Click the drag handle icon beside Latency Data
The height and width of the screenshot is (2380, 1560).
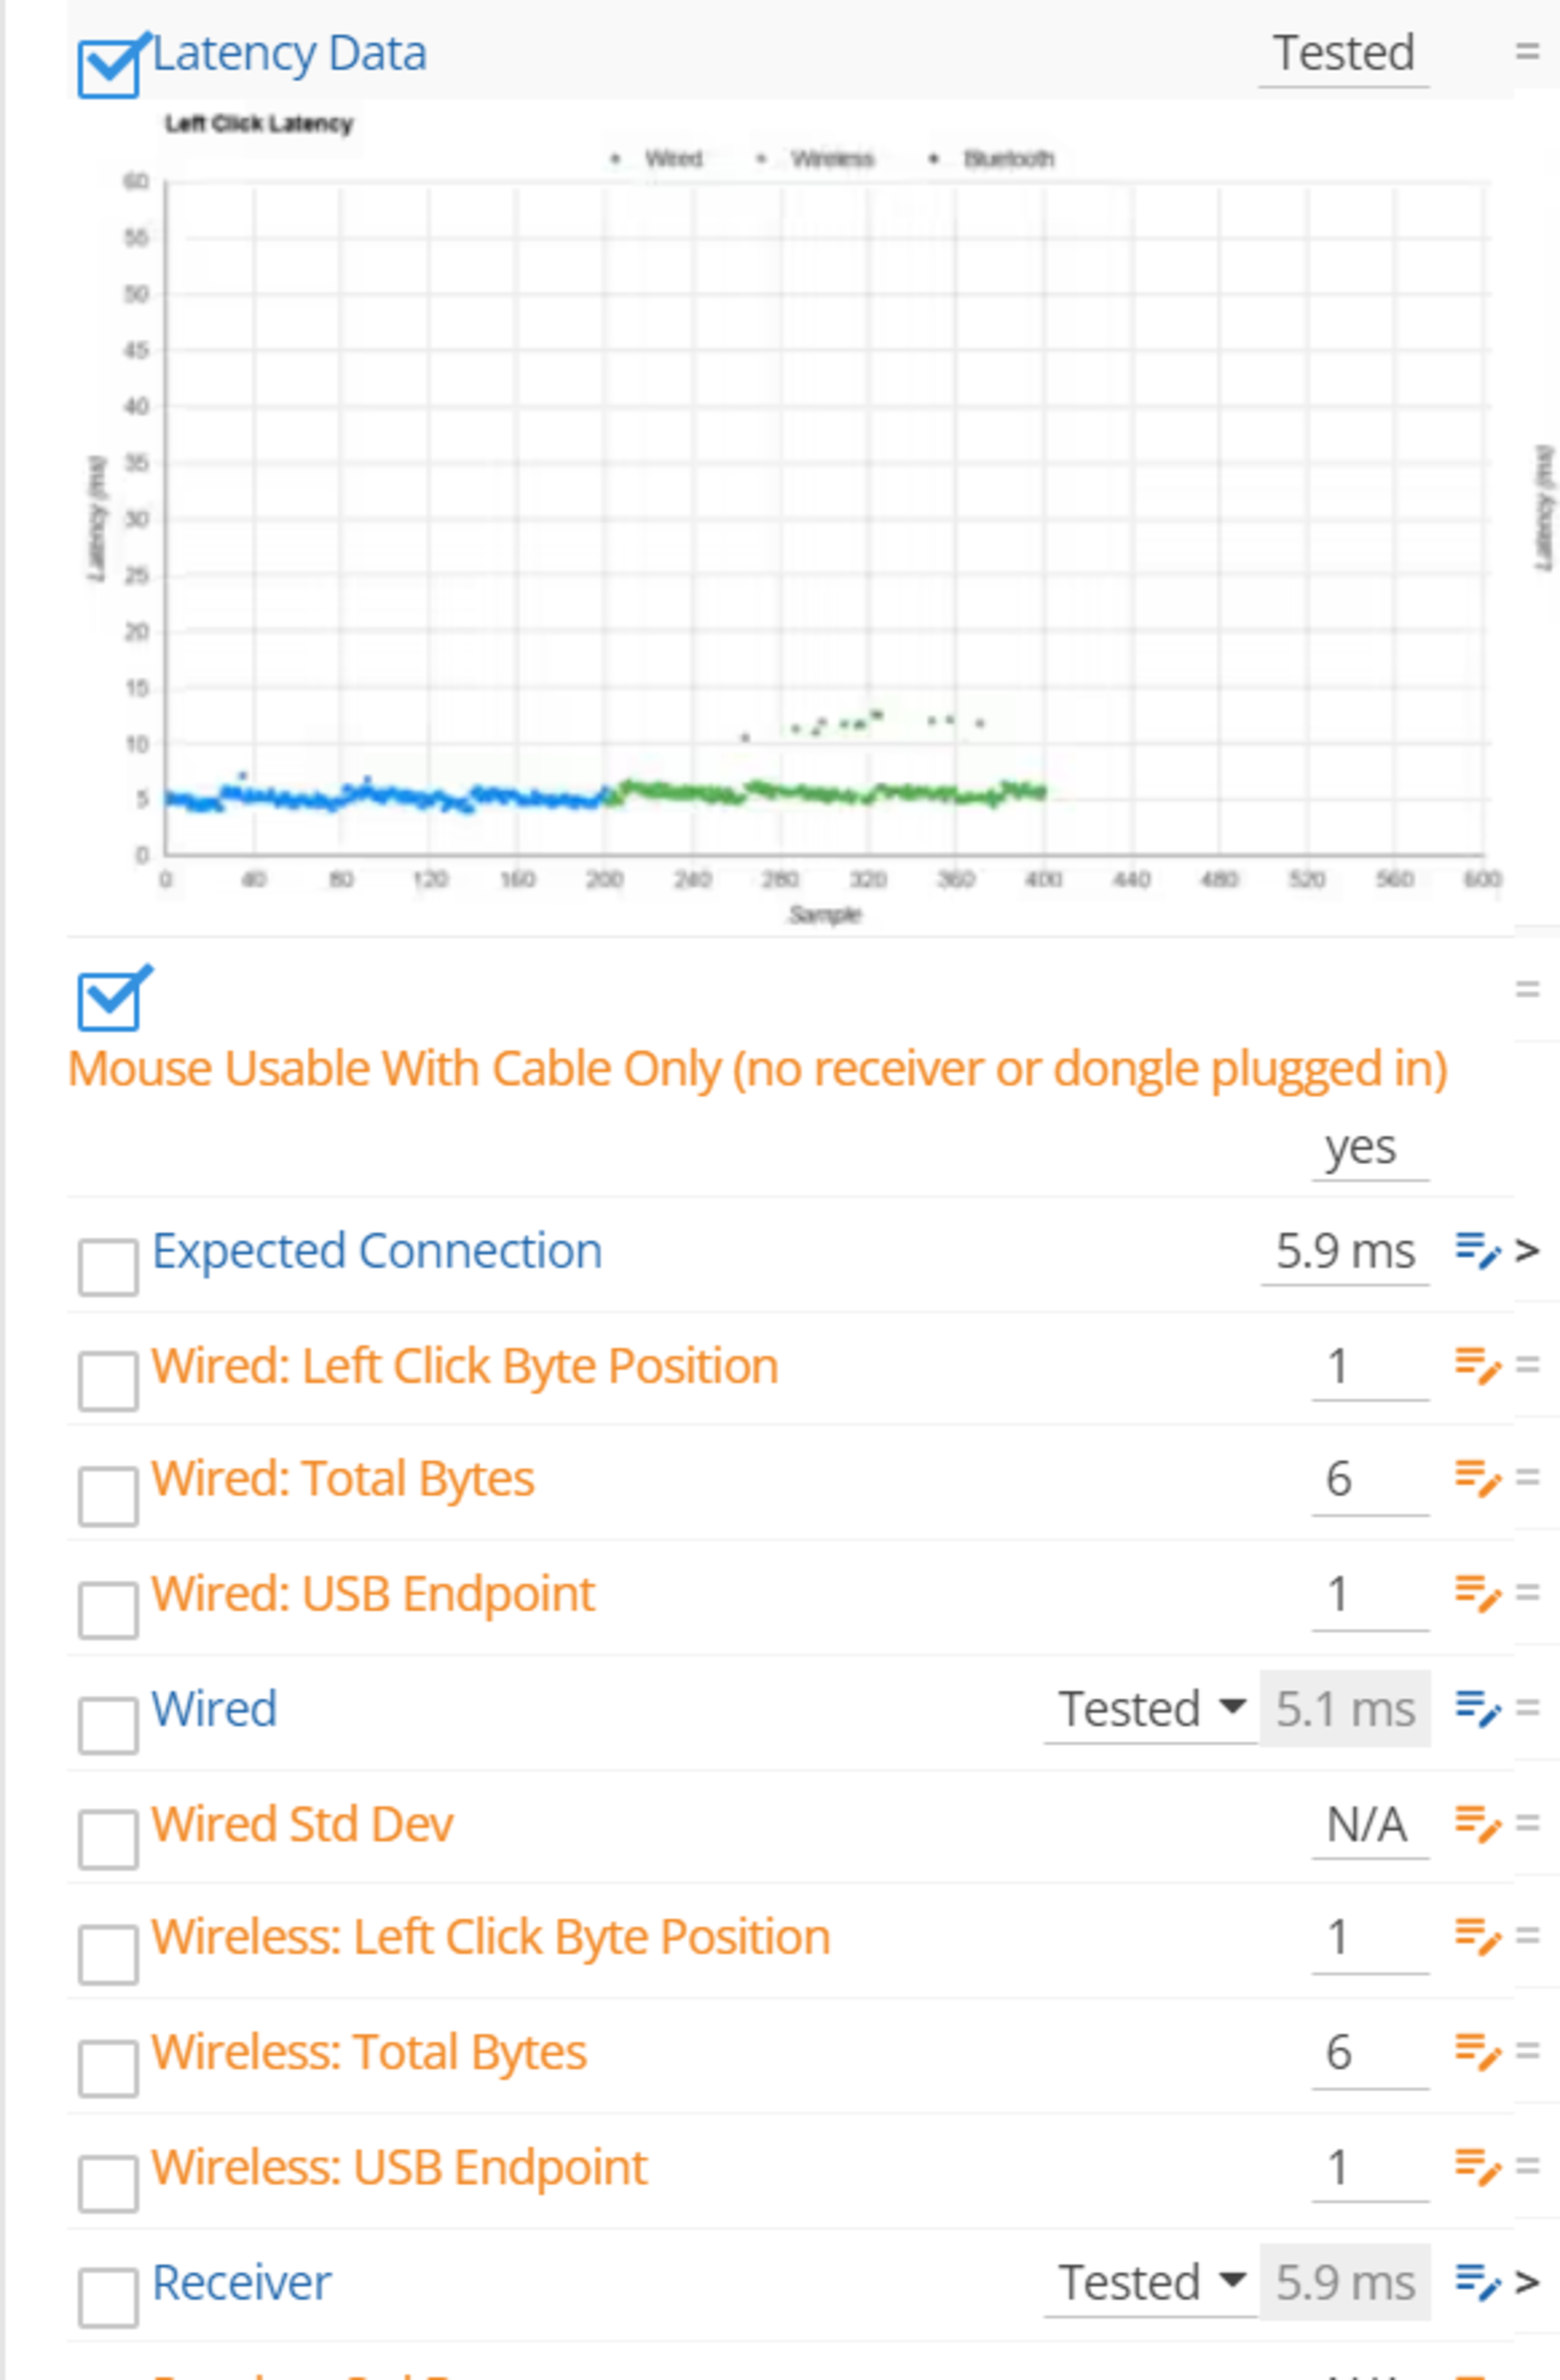1526,51
